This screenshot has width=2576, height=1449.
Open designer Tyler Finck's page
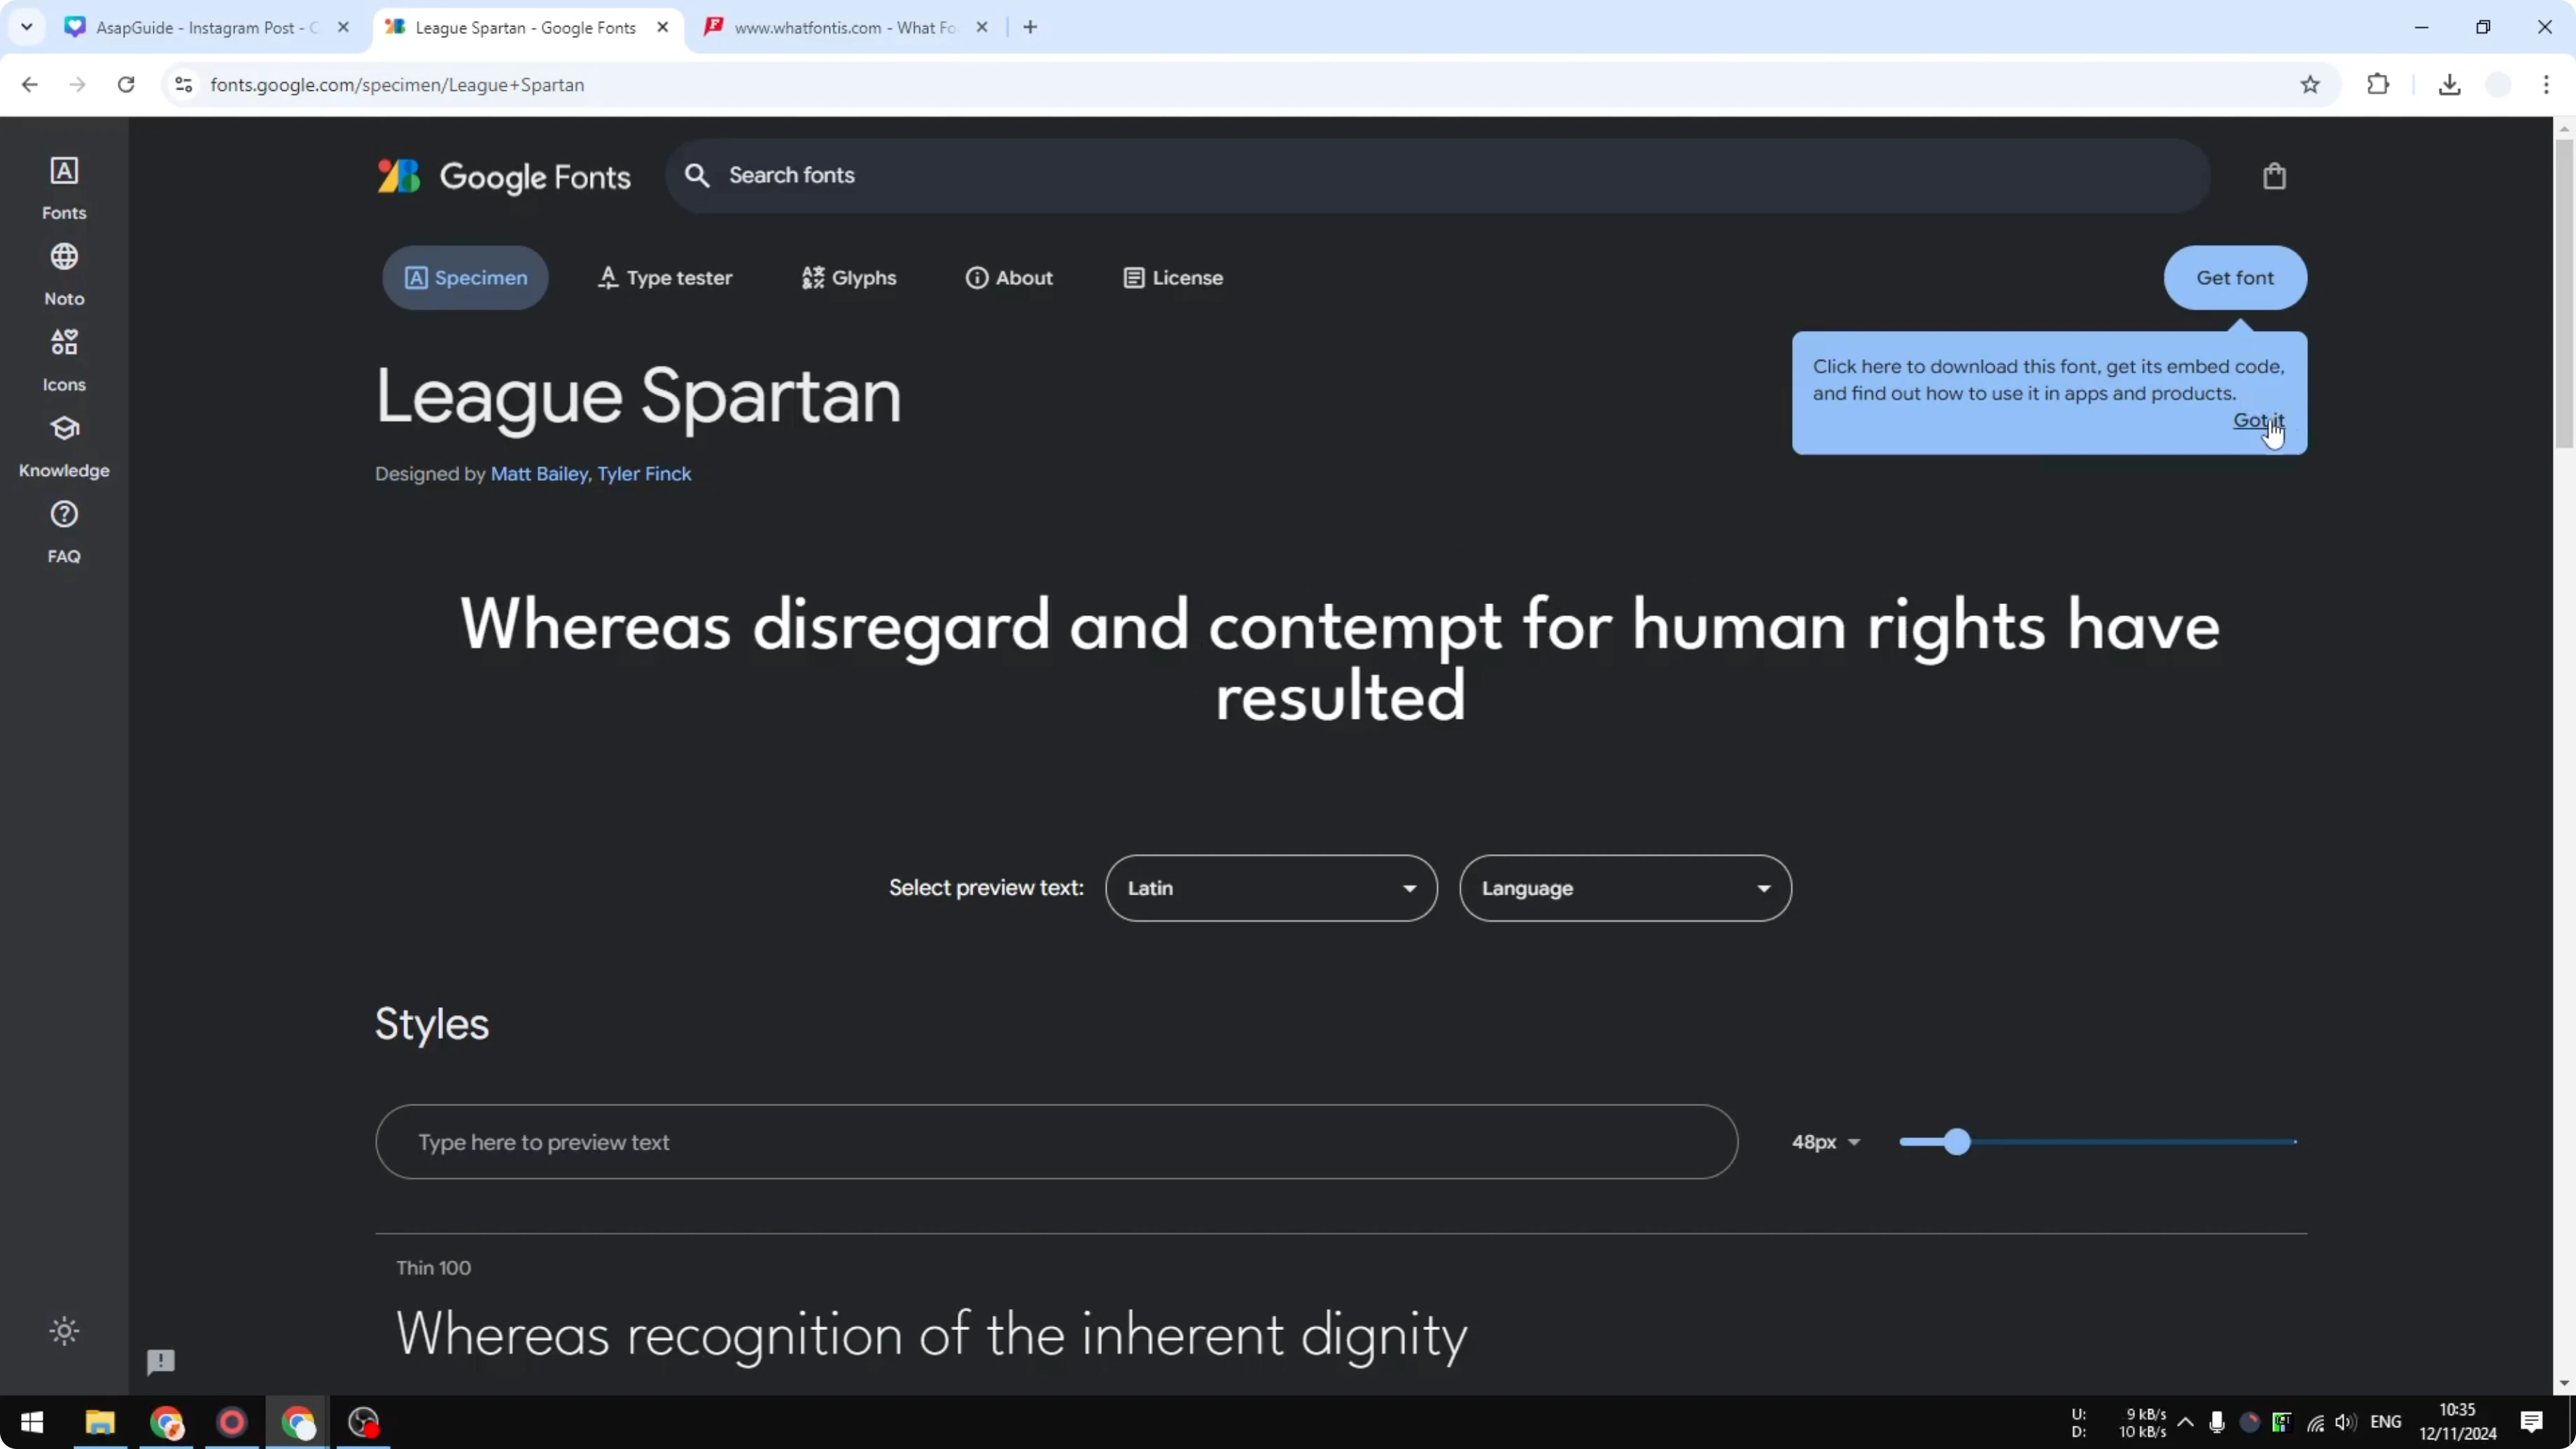pos(643,474)
